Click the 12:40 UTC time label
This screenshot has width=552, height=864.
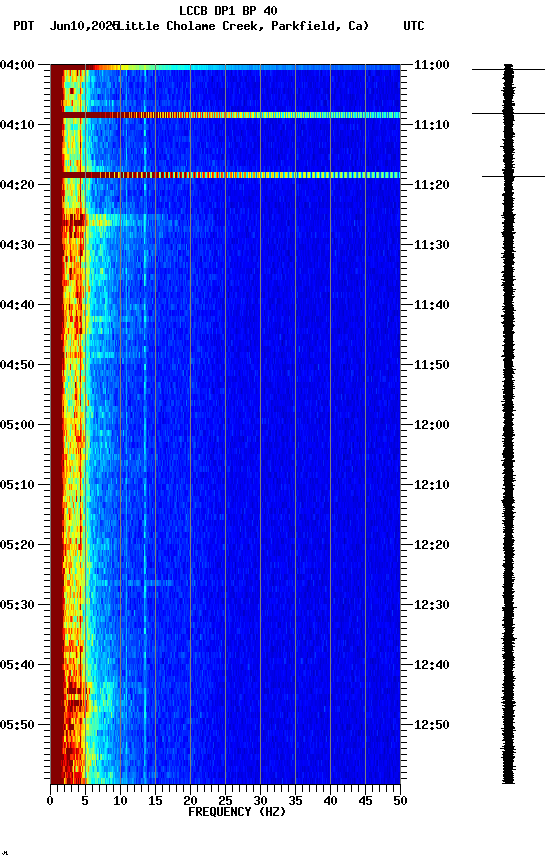coord(431,665)
